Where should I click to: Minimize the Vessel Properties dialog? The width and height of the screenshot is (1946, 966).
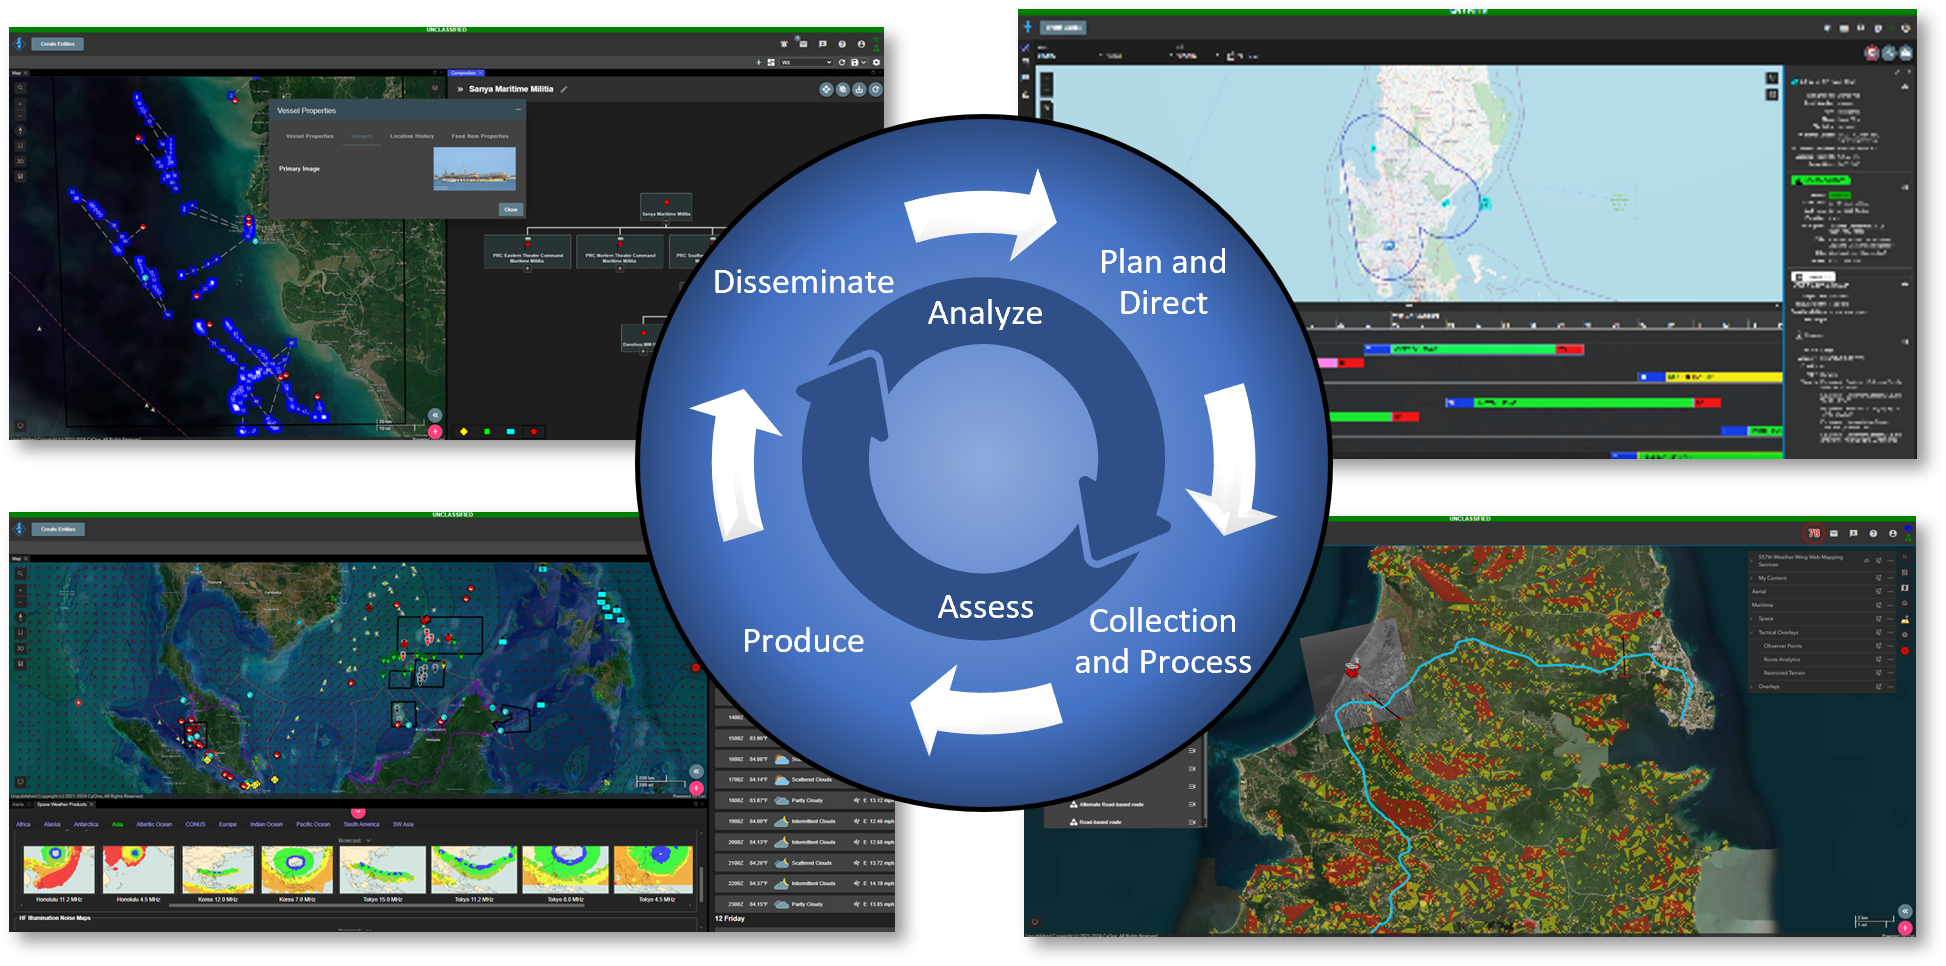[517, 110]
